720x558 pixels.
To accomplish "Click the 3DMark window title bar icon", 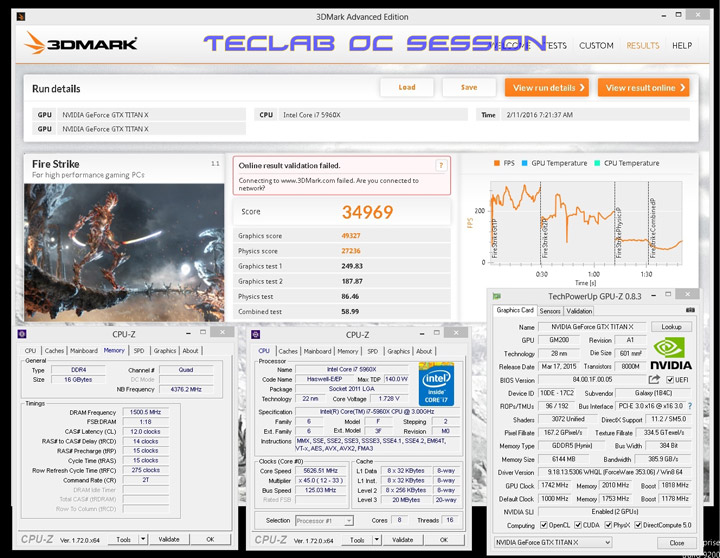I will coord(21,17).
